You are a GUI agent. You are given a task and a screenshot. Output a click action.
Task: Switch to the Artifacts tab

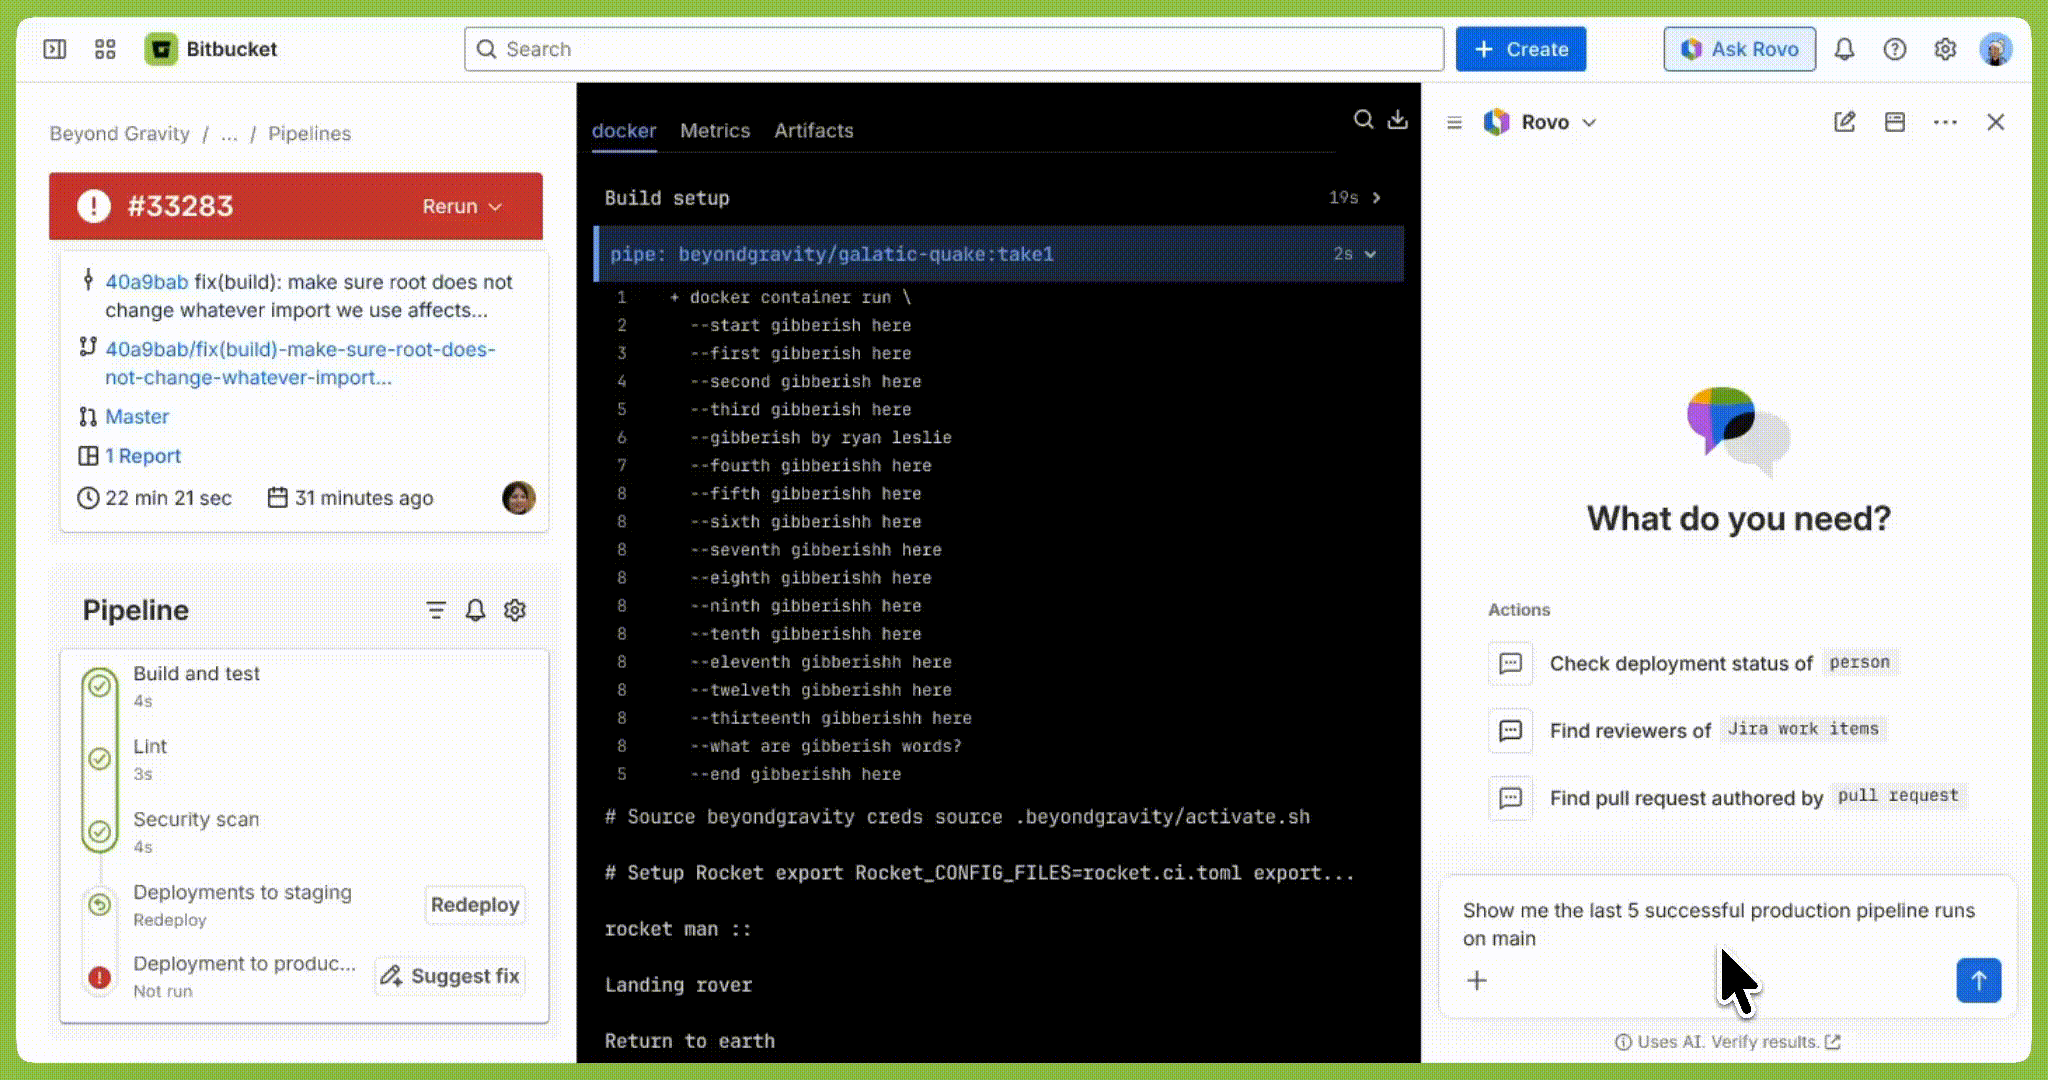tap(814, 130)
